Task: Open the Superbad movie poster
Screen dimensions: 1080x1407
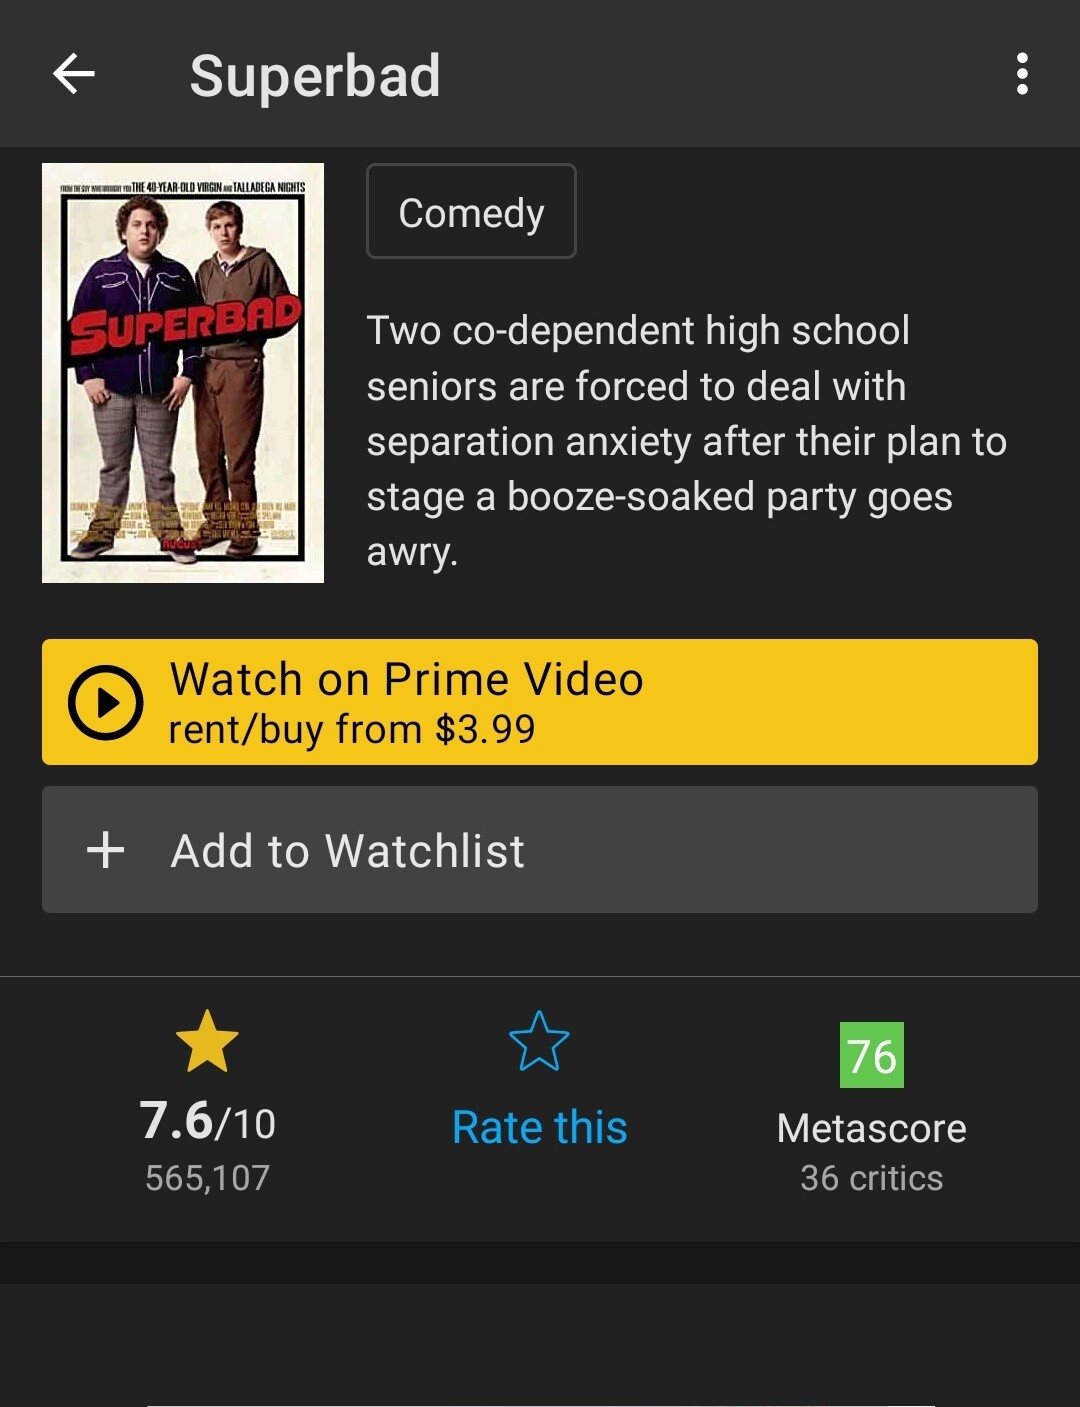Action: 183,372
